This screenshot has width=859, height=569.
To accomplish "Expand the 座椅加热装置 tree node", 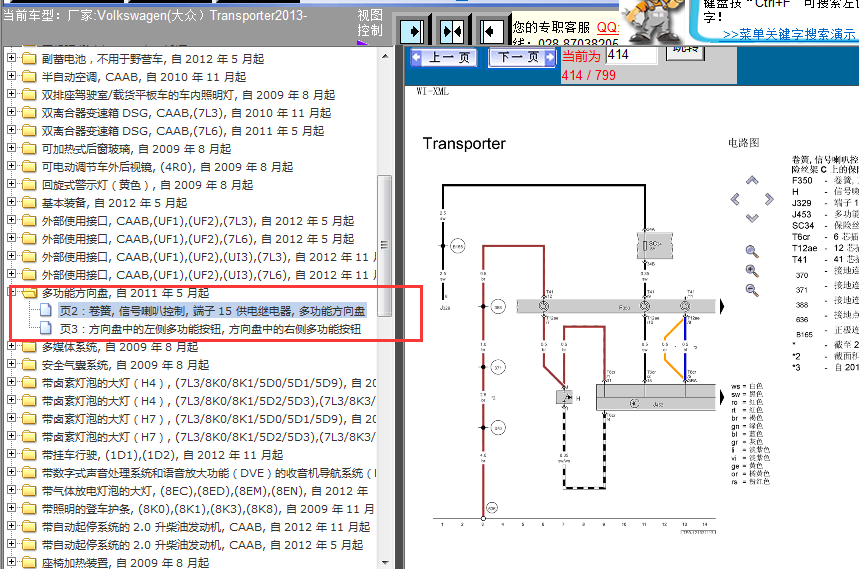I will pos(11,562).
